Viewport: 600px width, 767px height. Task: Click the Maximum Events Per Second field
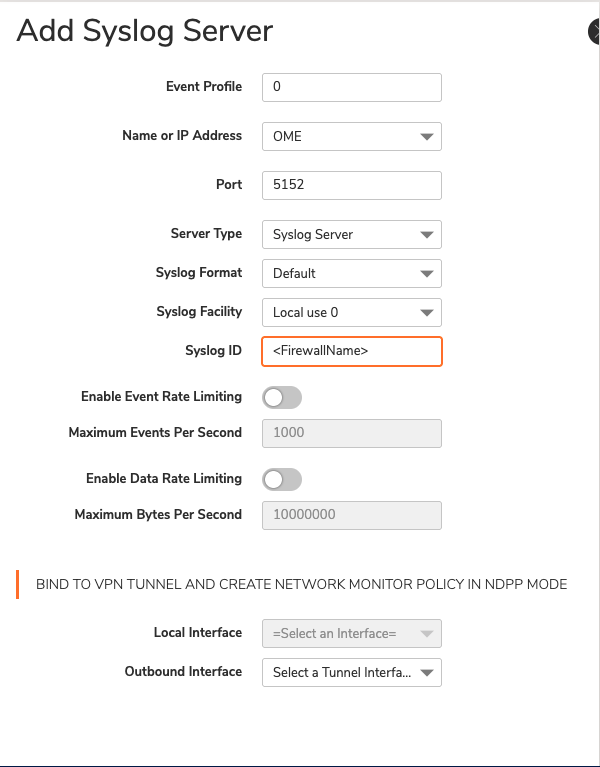click(351, 433)
